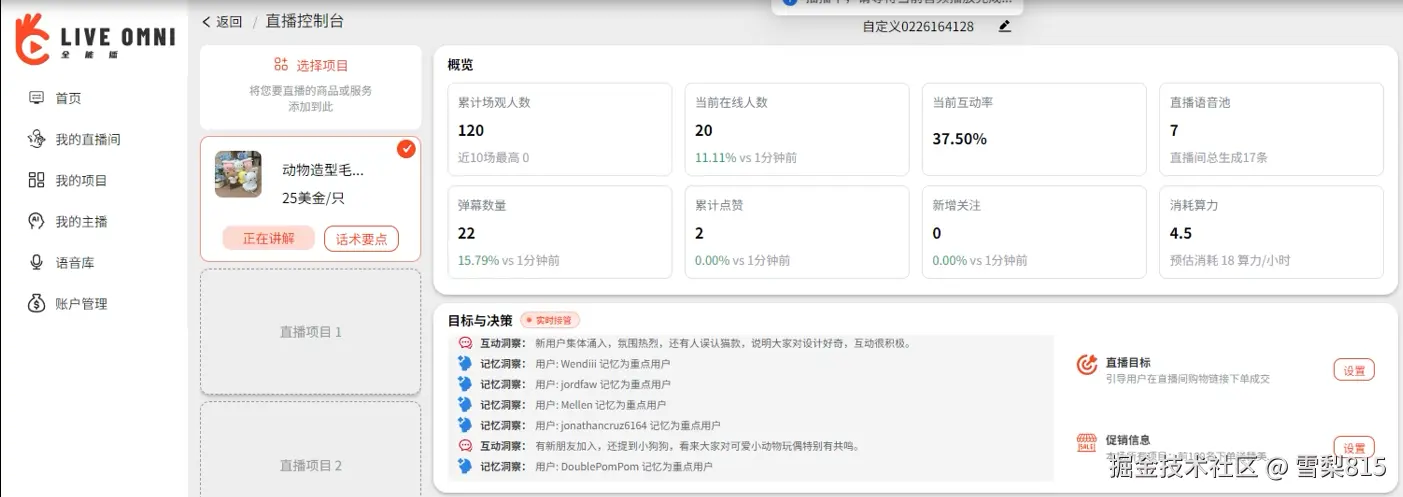Click the 25美金/只 price text
1403x497 pixels.
313,198
